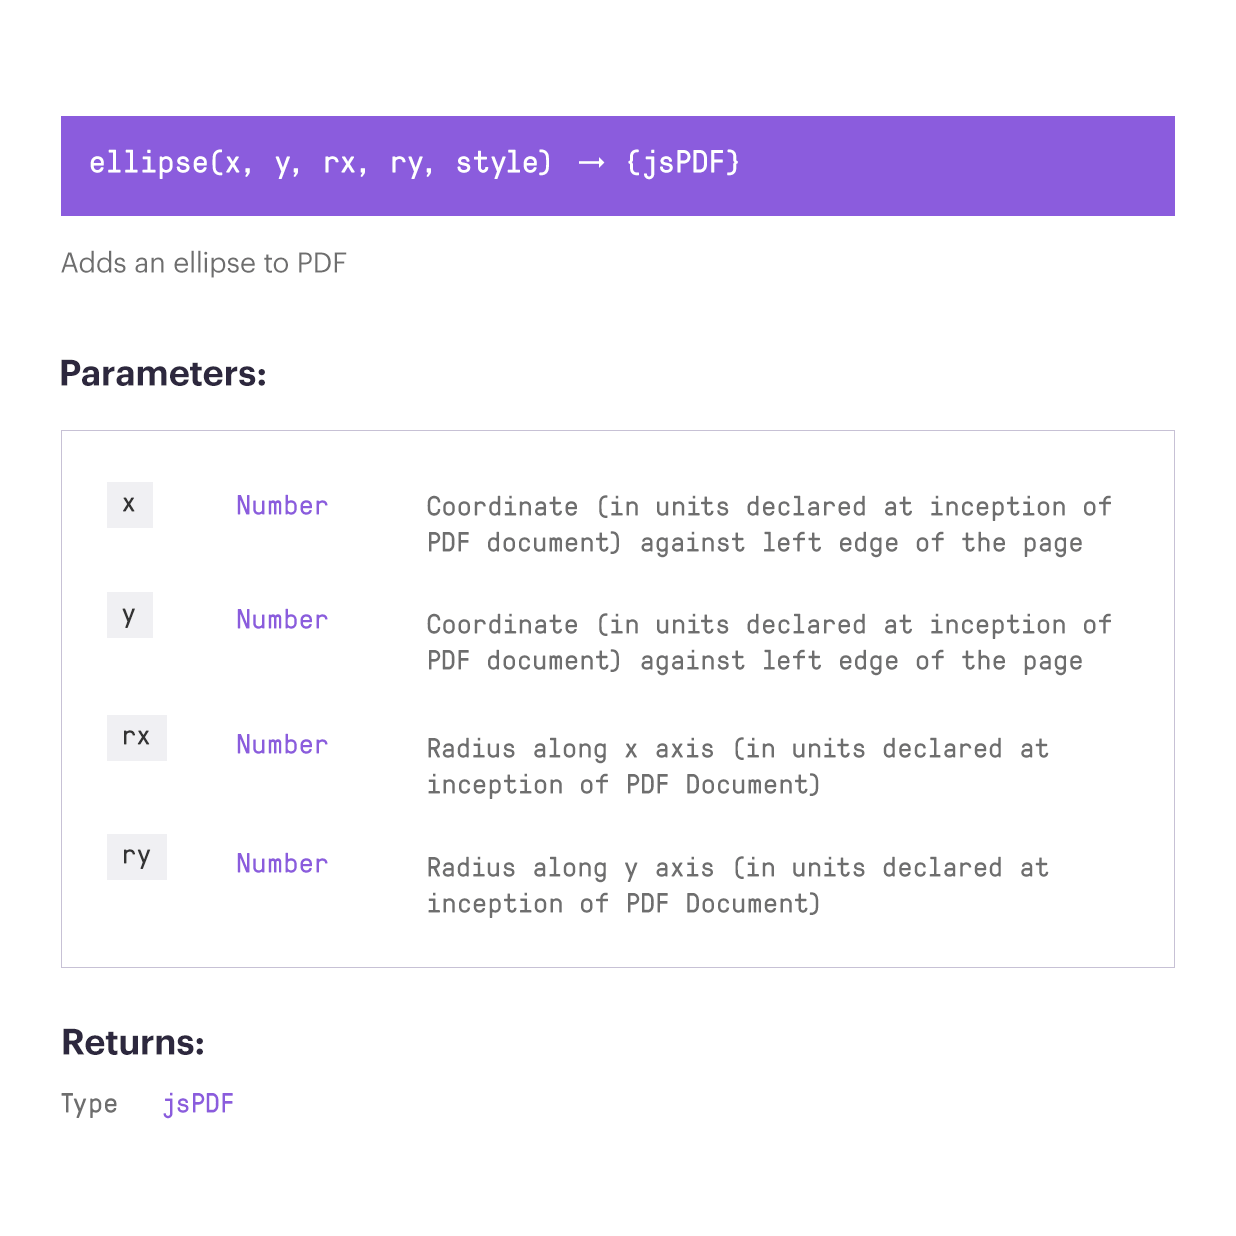Click the Number type for parameter y
The image size is (1236, 1236).
pyautogui.click(x=282, y=620)
